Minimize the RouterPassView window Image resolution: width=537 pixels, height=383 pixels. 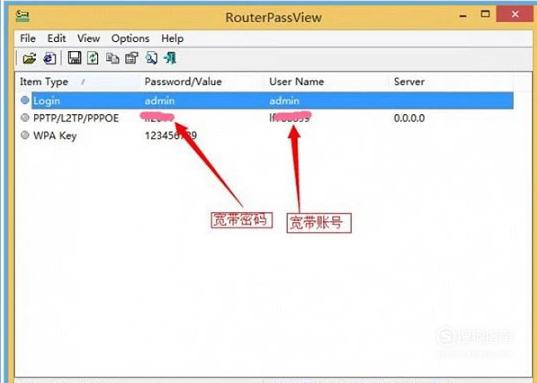463,15
